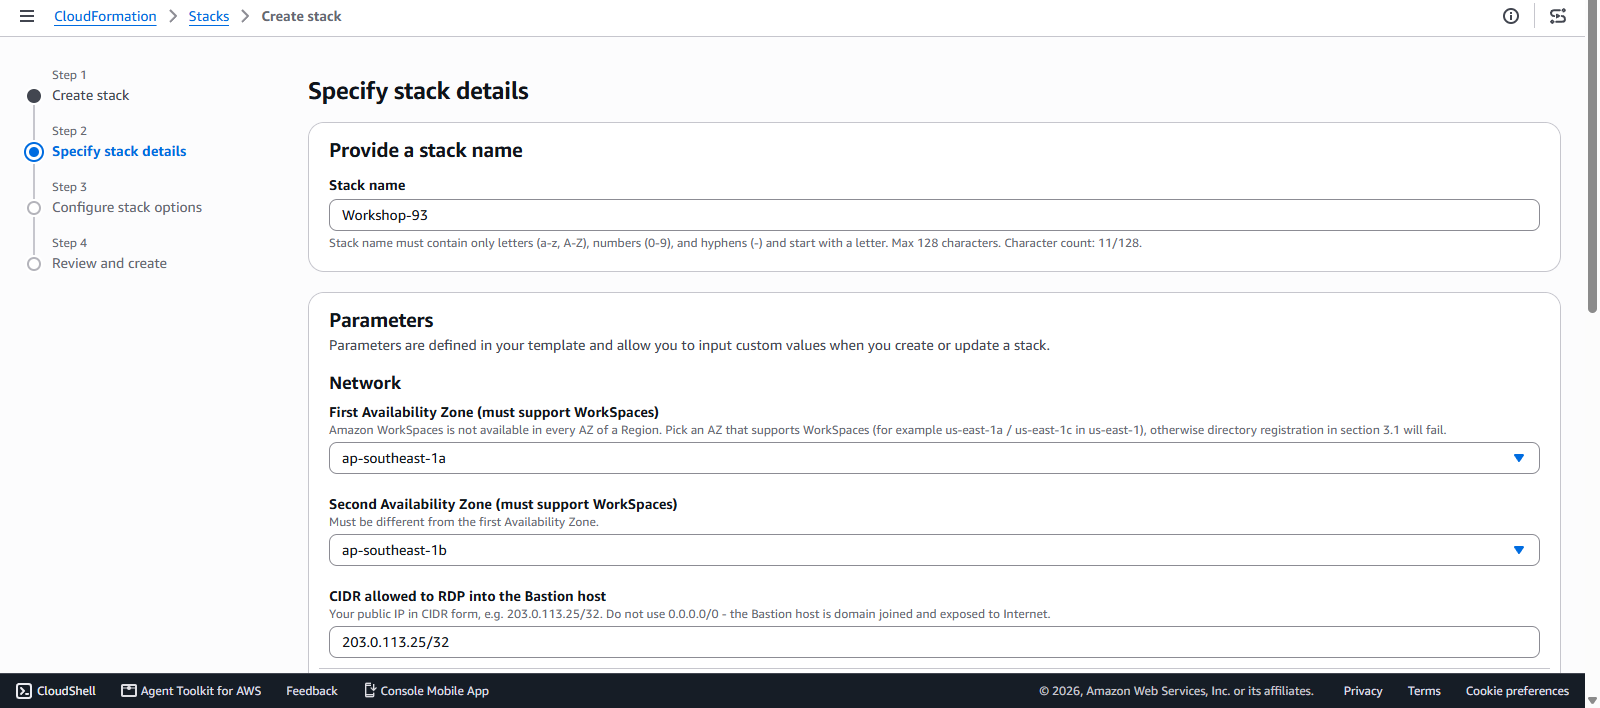Jump to Step 4 Review and create
The image size is (1600, 708).
pyautogui.click(x=109, y=263)
